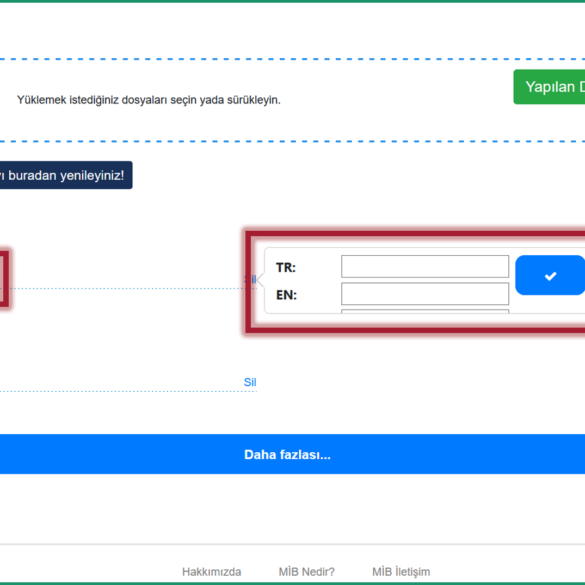This screenshot has height=585, width=585.
Task: Focus the EN text input field
Action: (x=425, y=294)
